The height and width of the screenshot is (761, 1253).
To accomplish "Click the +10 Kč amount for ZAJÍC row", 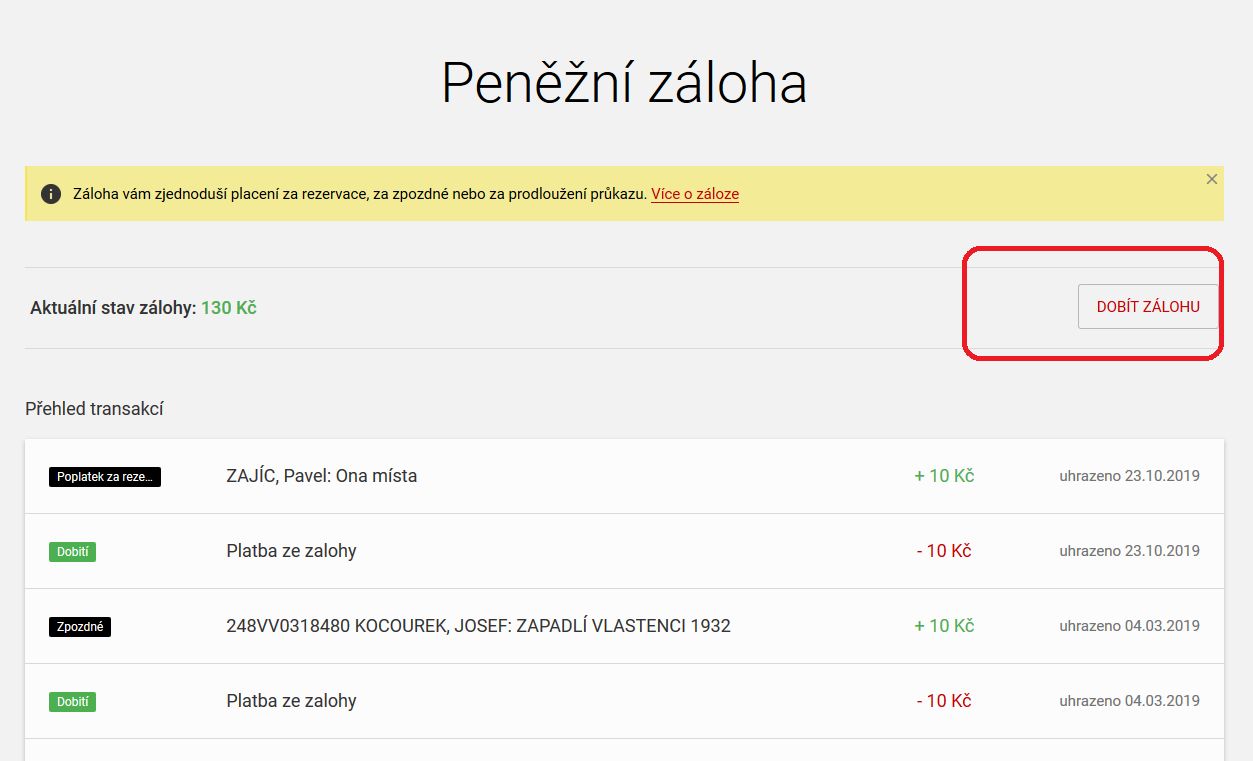I will coord(944,476).
